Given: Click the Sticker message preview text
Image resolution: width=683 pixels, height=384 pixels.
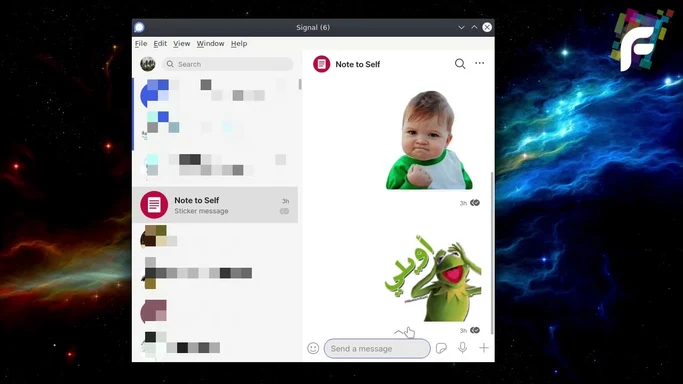Looking at the screenshot, I should pos(201,211).
